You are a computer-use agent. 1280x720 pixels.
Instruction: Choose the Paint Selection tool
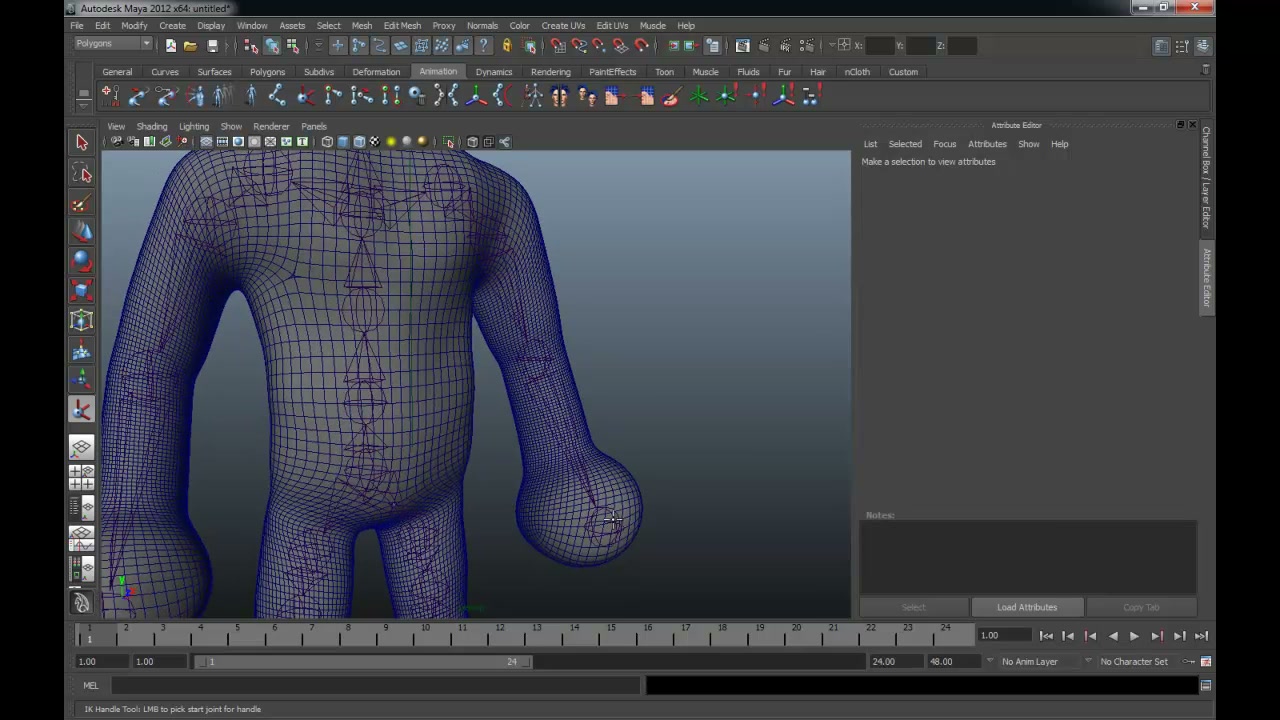(82, 204)
